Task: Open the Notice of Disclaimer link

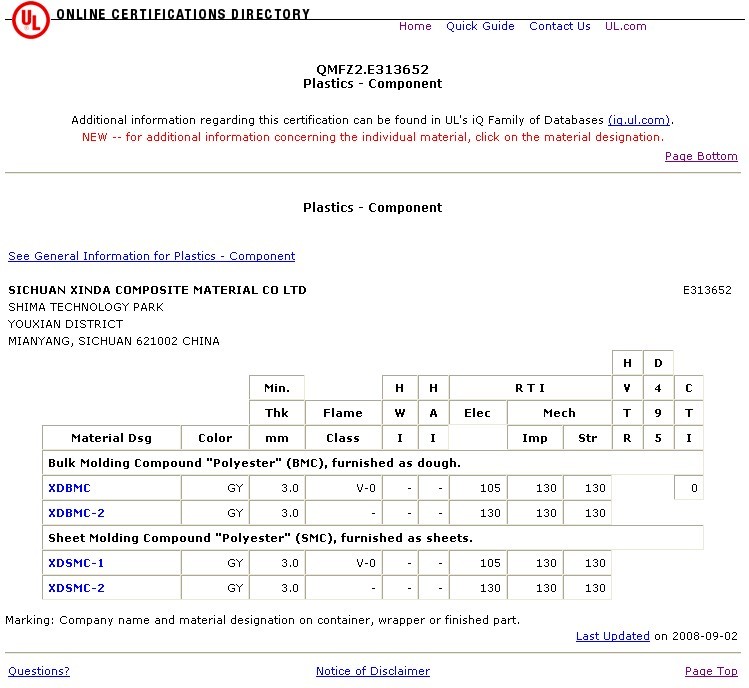Action: click(x=373, y=671)
